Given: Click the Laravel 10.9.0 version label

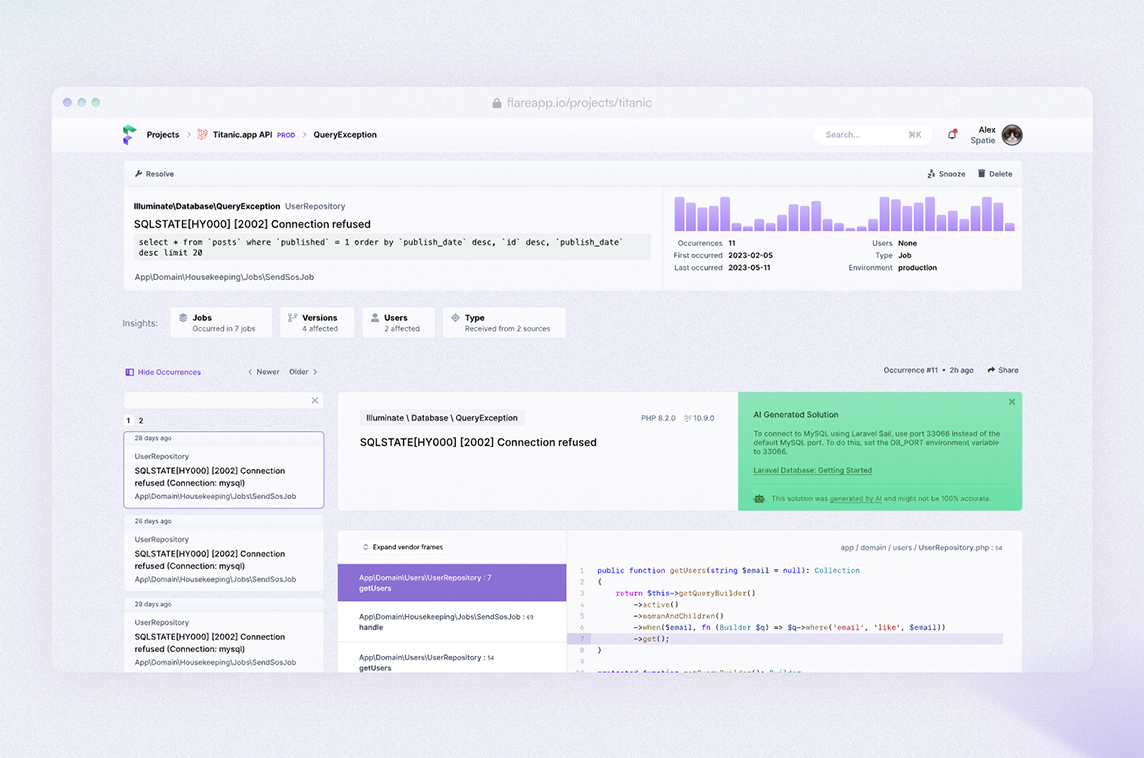Looking at the screenshot, I should (699, 418).
